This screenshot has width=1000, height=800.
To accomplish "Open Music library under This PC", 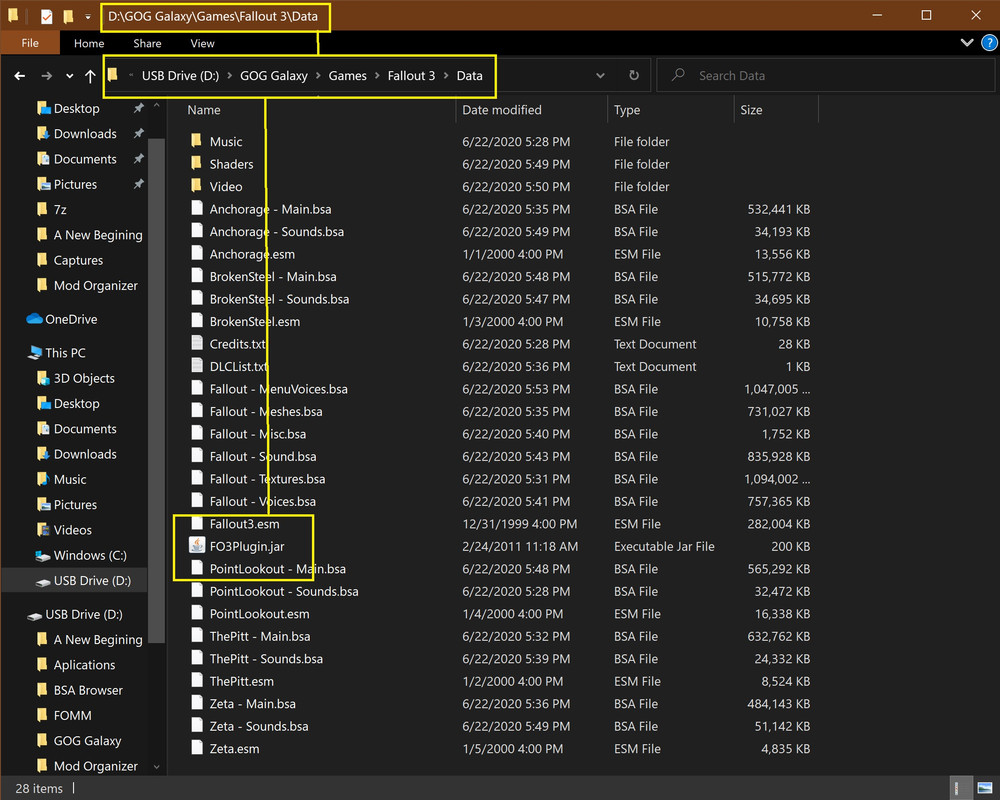I will tap(70, 479).
